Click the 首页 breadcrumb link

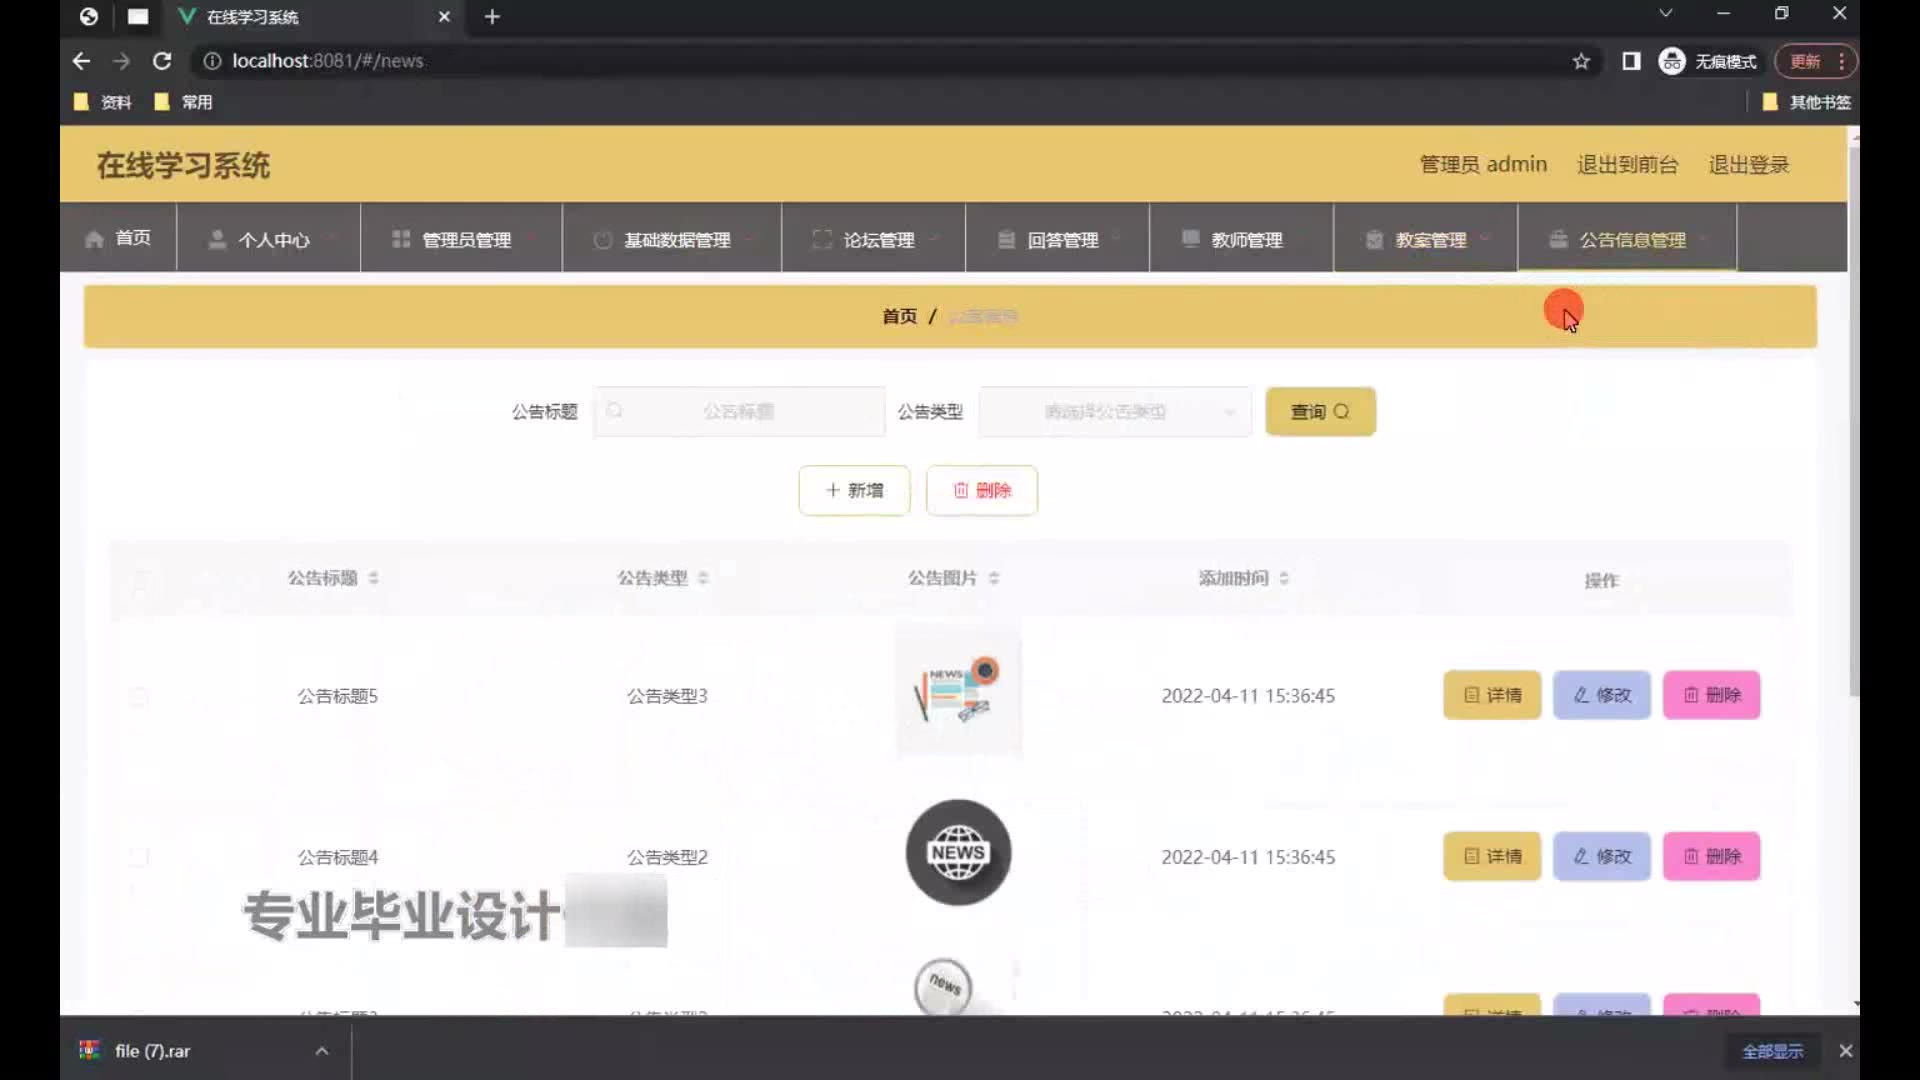tap(899, 316)
